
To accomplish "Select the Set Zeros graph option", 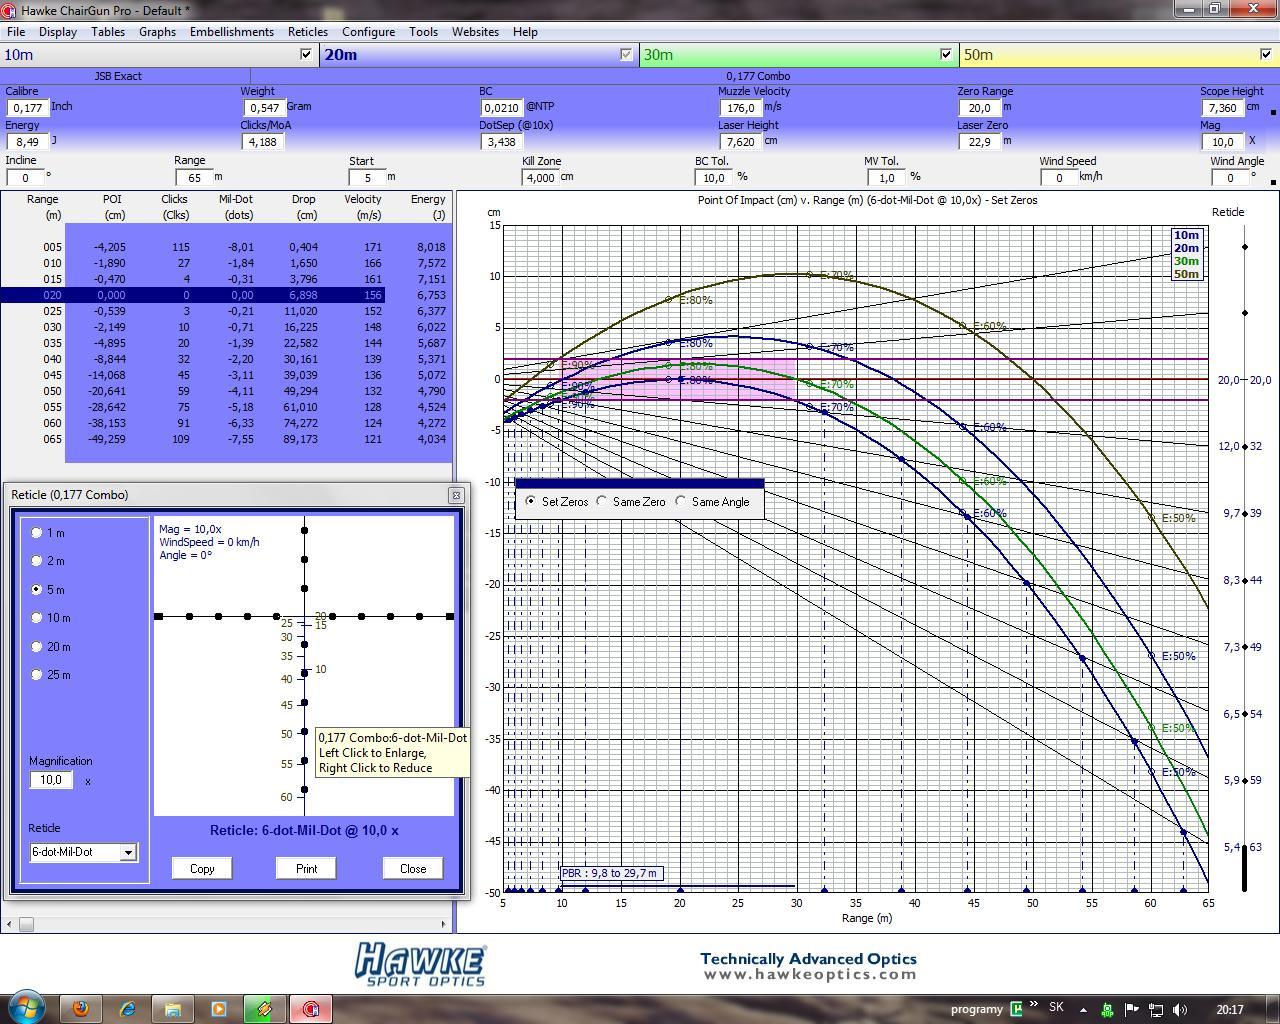I will coord(530,501).
